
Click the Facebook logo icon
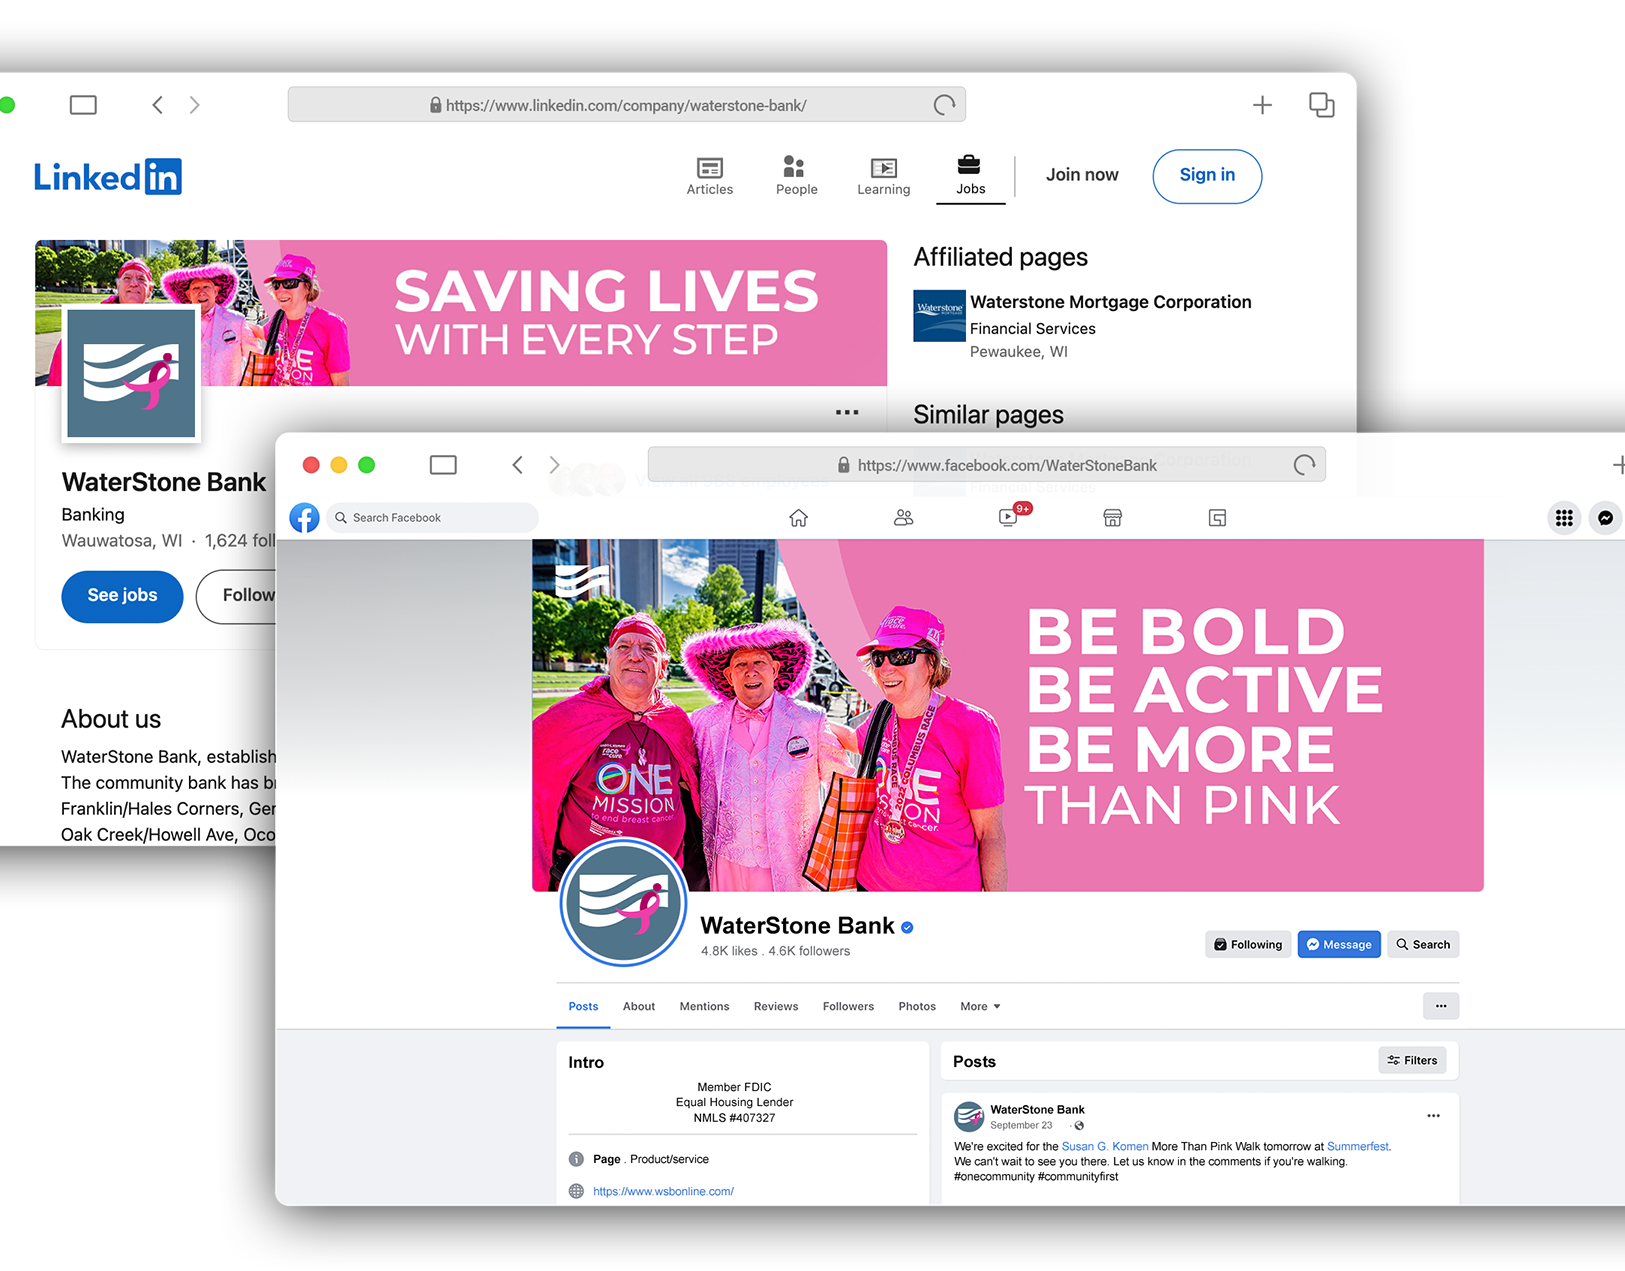[x=304, y=518]
